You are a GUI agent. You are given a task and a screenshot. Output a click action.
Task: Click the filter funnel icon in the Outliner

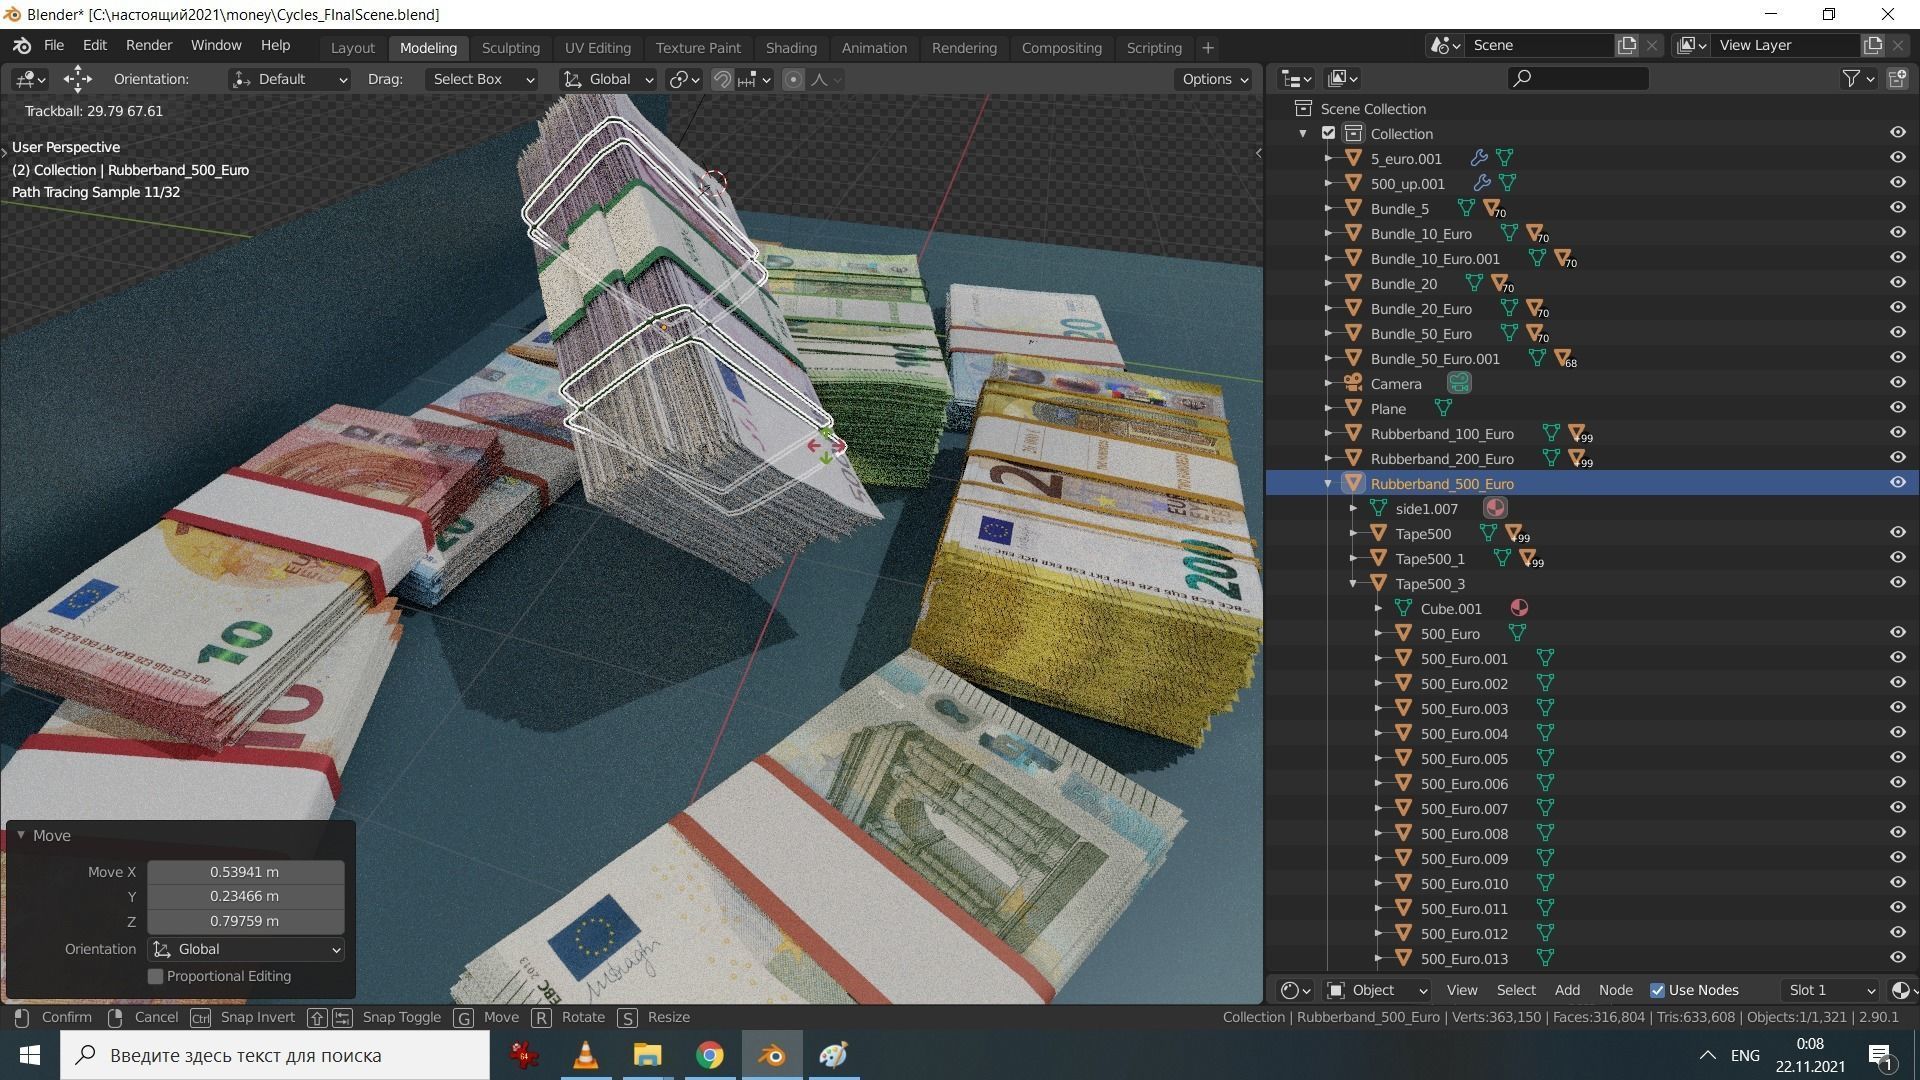1852,78
